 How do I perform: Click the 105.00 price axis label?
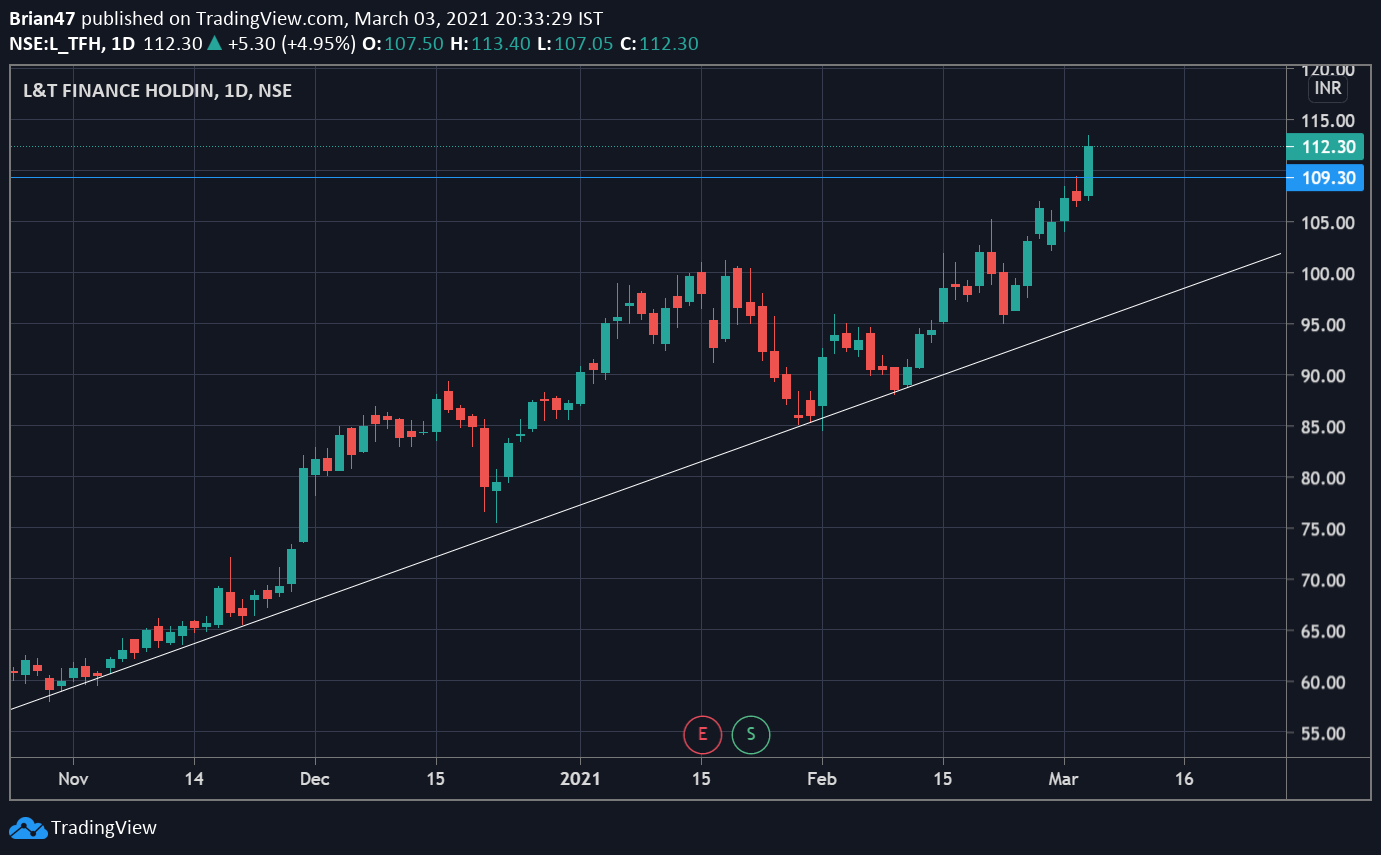[x=1328, y=223]
